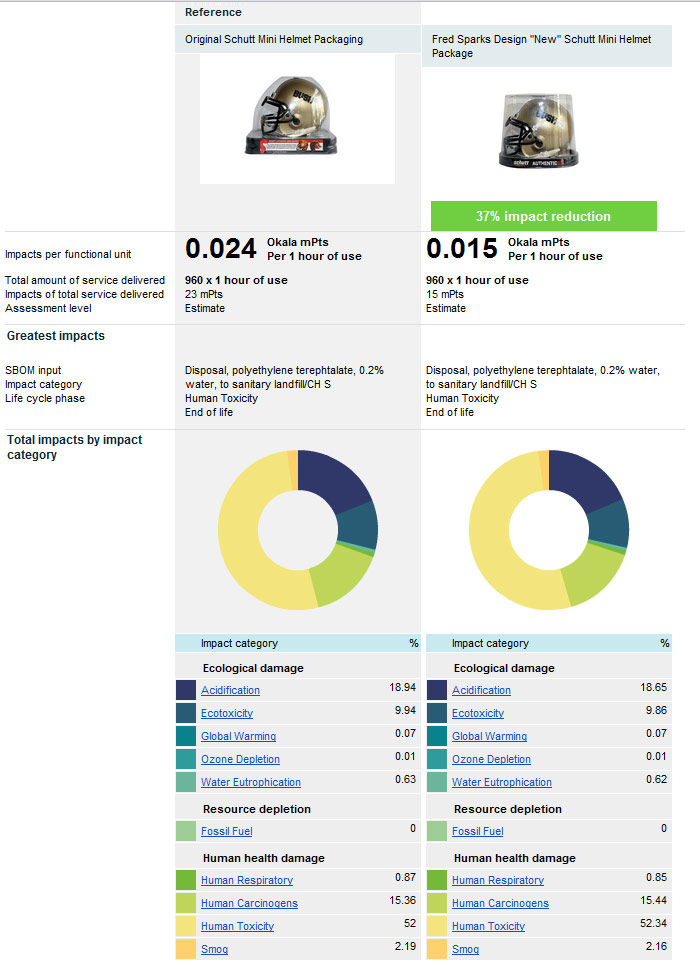Open Ozone Depletion link in Original packaging column
700x967 pixels.
[x=240, y=759]
